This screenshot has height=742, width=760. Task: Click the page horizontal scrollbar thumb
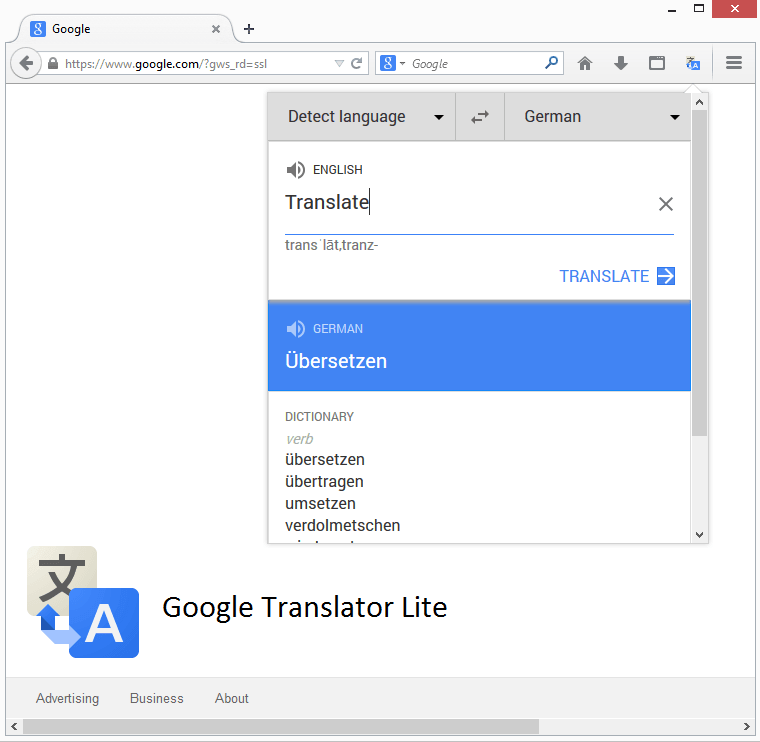(281, 726)
